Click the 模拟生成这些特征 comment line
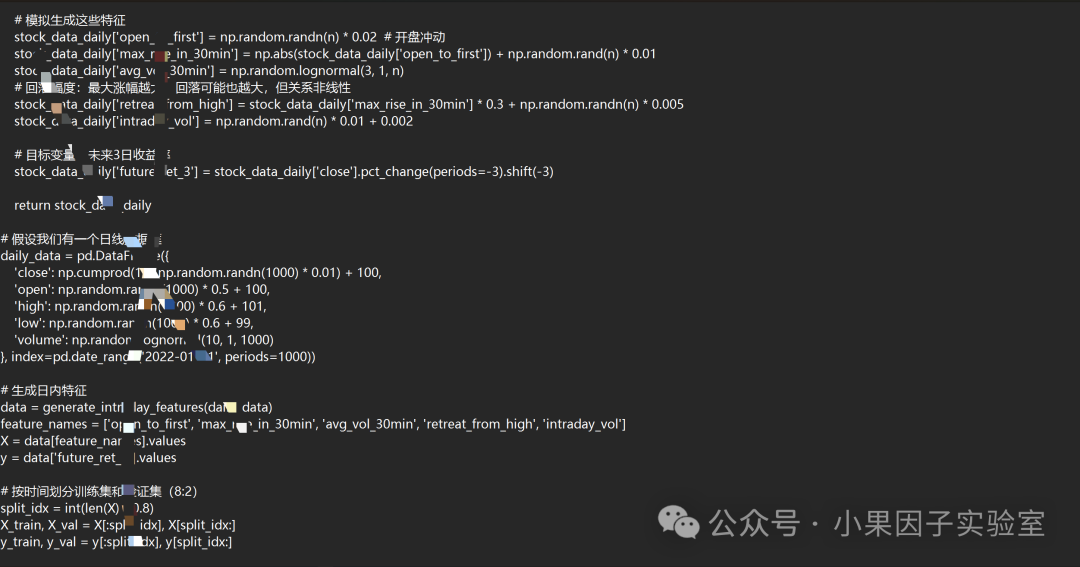This screenshot has width=1080, height=567. (x=70, y=20)
